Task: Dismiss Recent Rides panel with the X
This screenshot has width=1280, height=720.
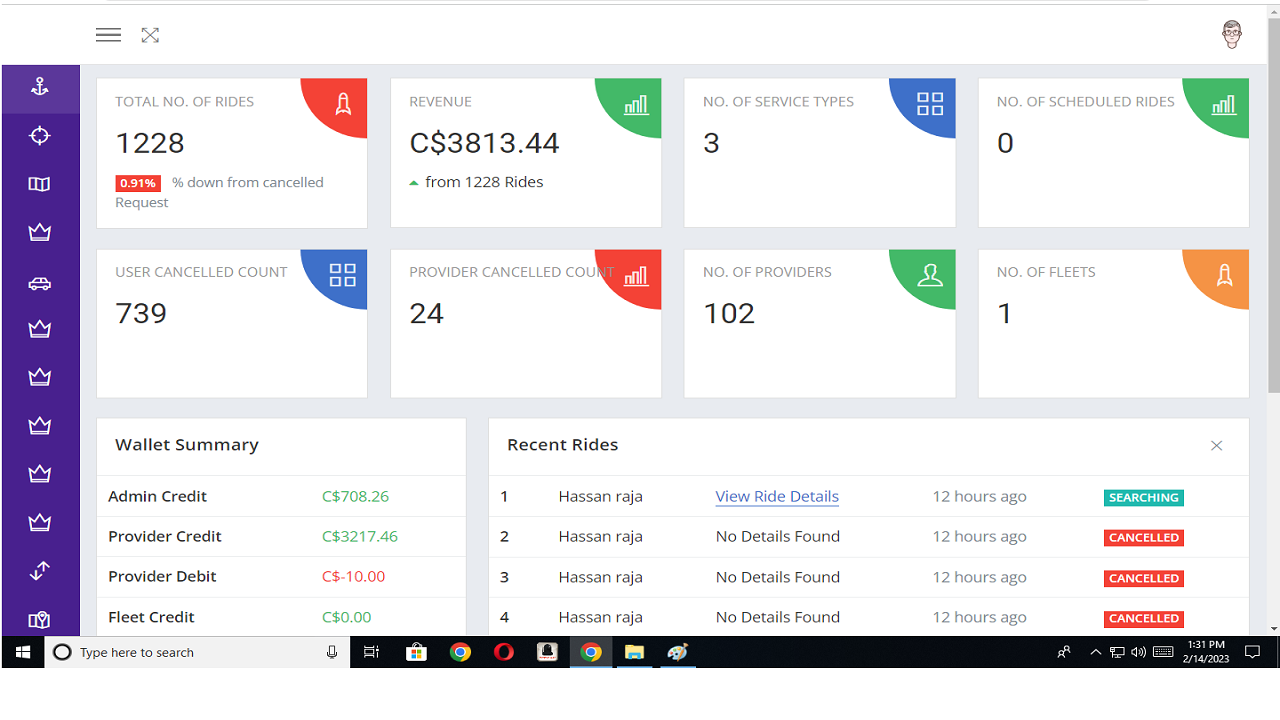Action: coord(1216,445)
